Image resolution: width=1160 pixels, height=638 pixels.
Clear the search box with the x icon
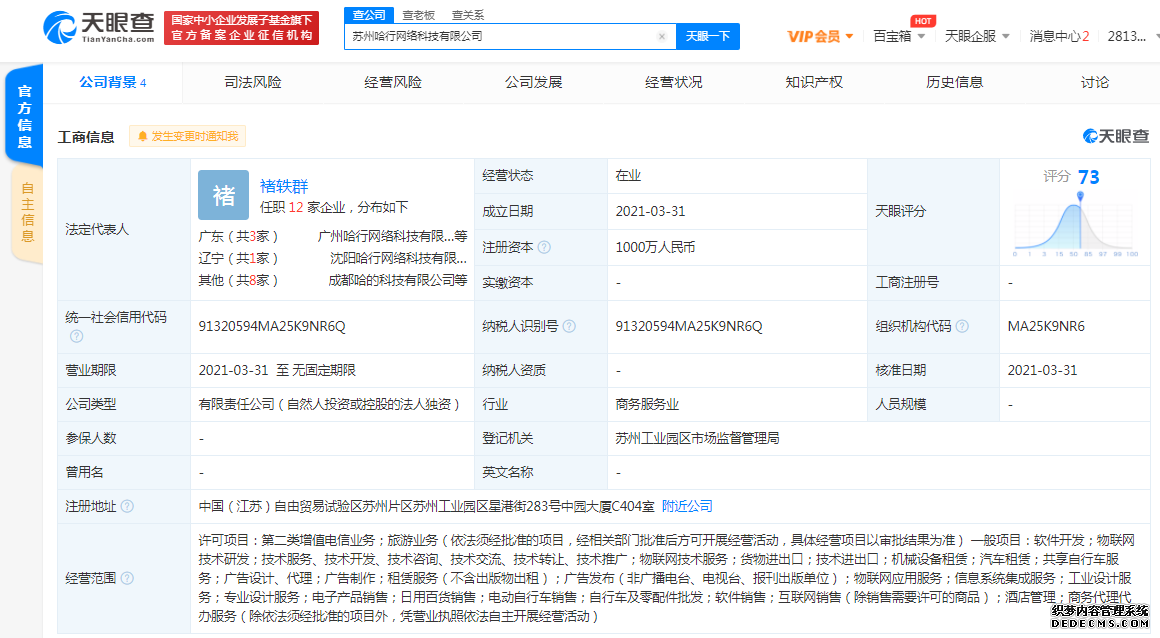662,36
